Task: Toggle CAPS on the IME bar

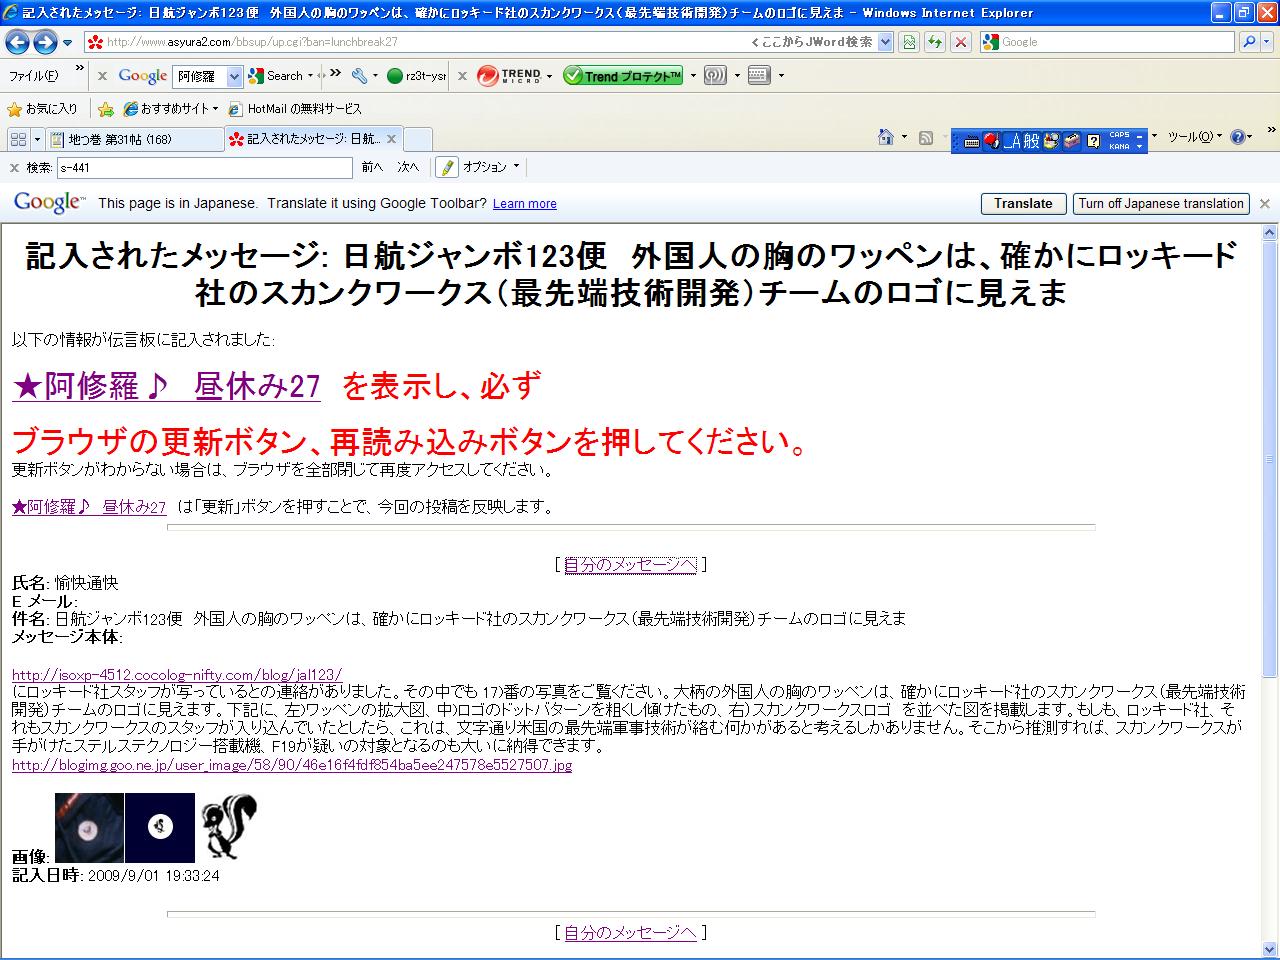Action: 1119,136
